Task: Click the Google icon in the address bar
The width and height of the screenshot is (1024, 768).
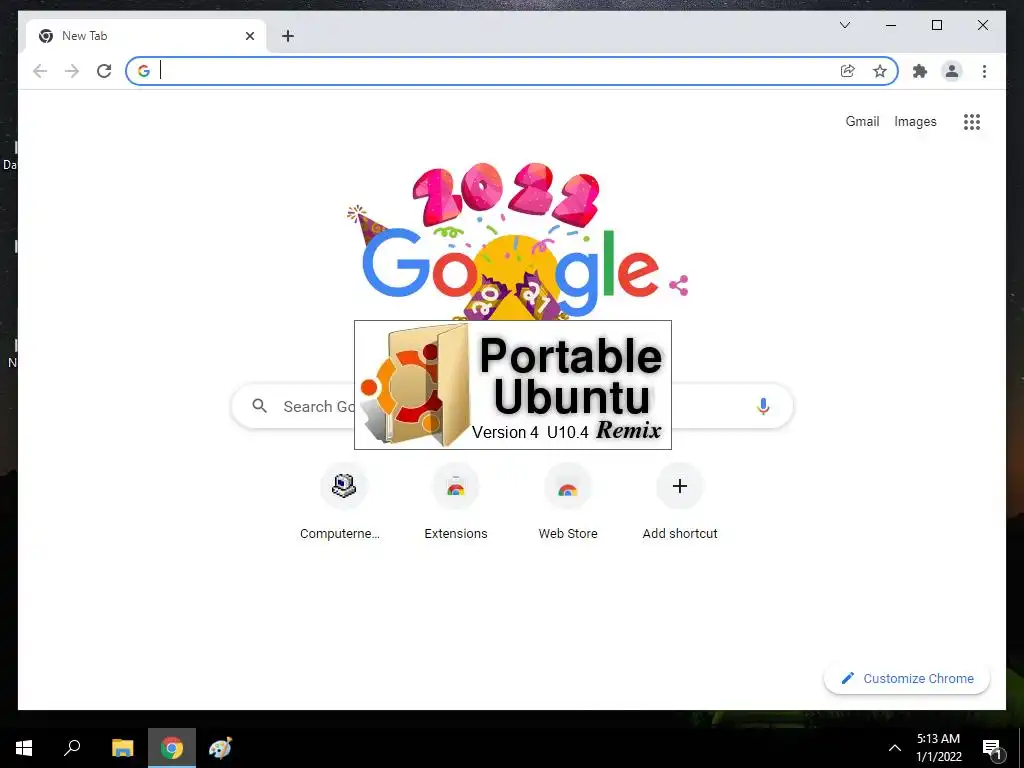Action: click(x=144, y=71)
